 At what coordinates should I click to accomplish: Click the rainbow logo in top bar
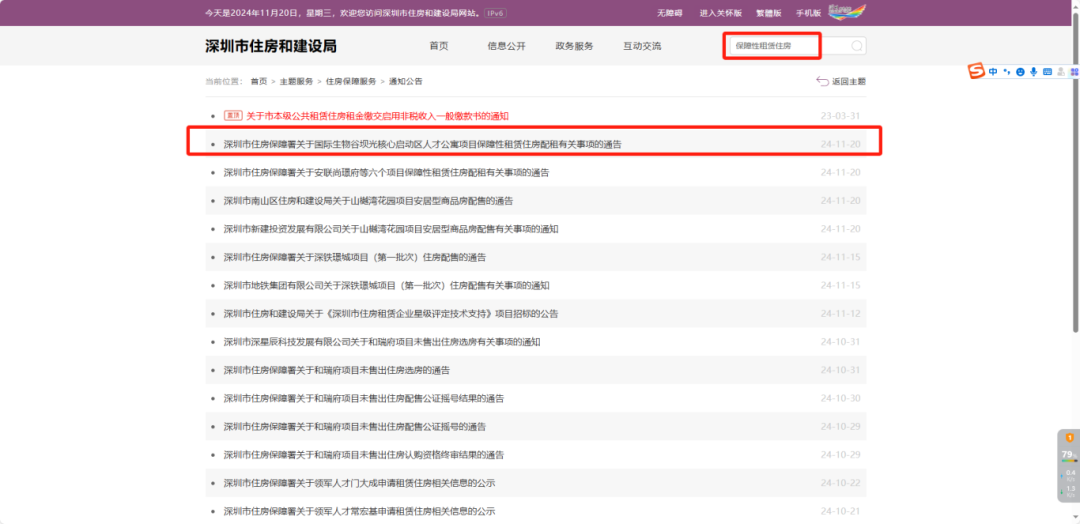point(847,12)
